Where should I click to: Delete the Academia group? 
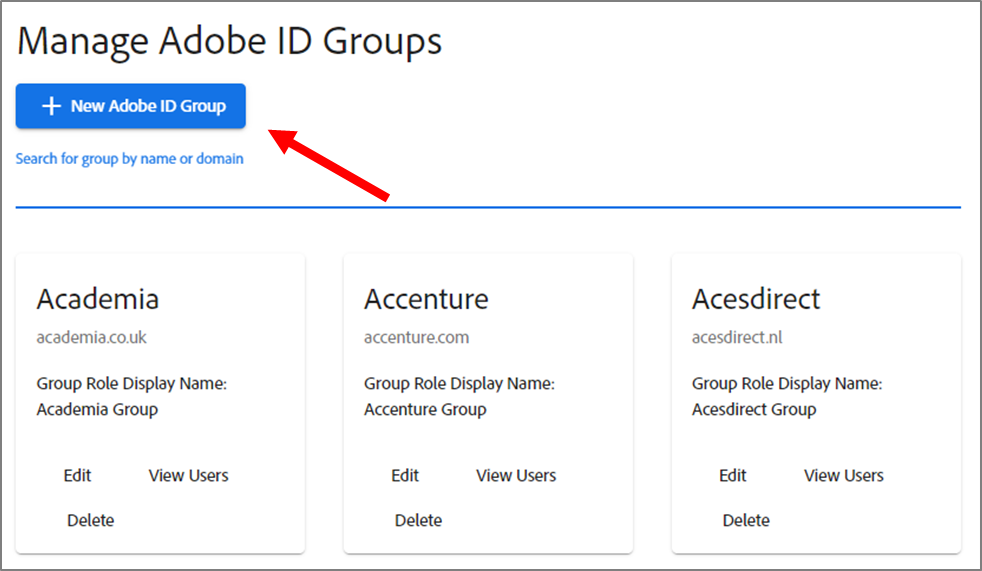(91, 520)
